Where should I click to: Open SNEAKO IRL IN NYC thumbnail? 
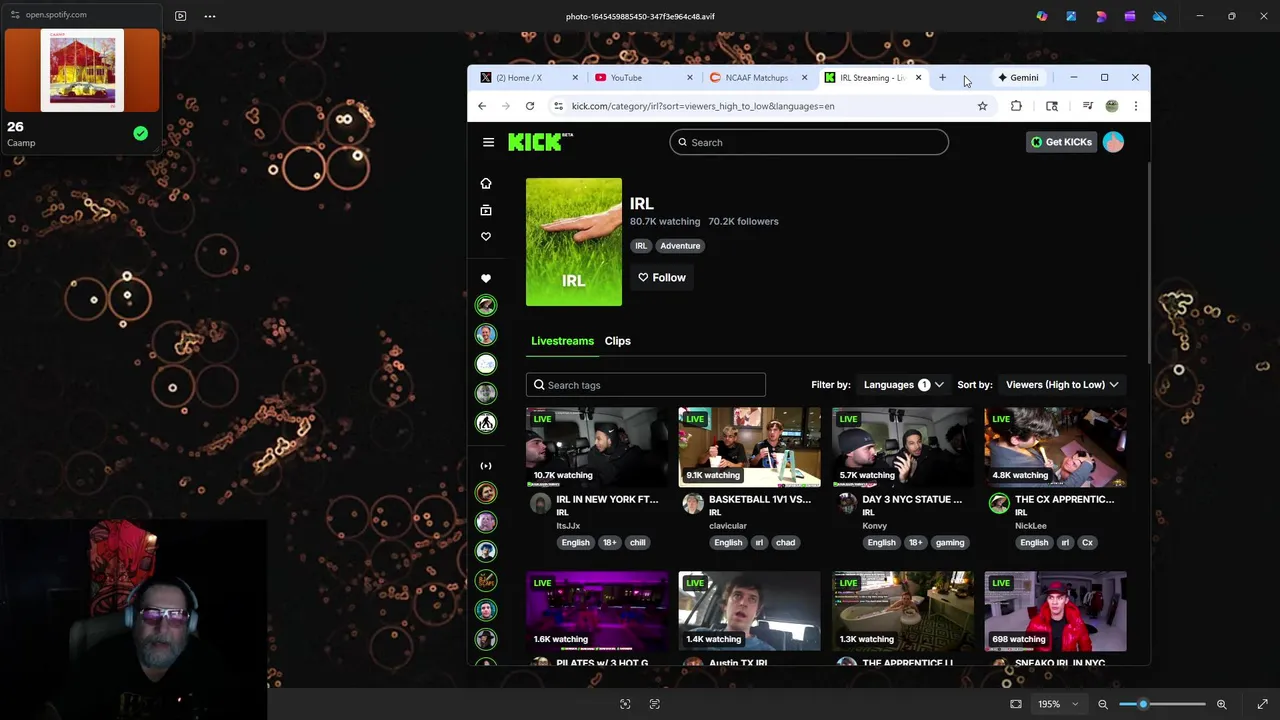[1056, 611]
